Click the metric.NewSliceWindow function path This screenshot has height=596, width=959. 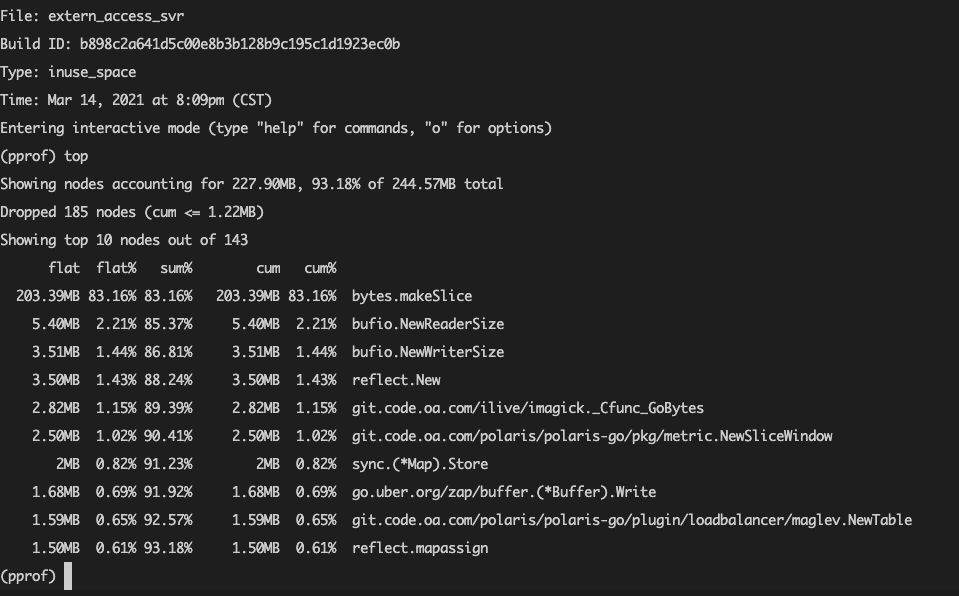pos(592,436)
